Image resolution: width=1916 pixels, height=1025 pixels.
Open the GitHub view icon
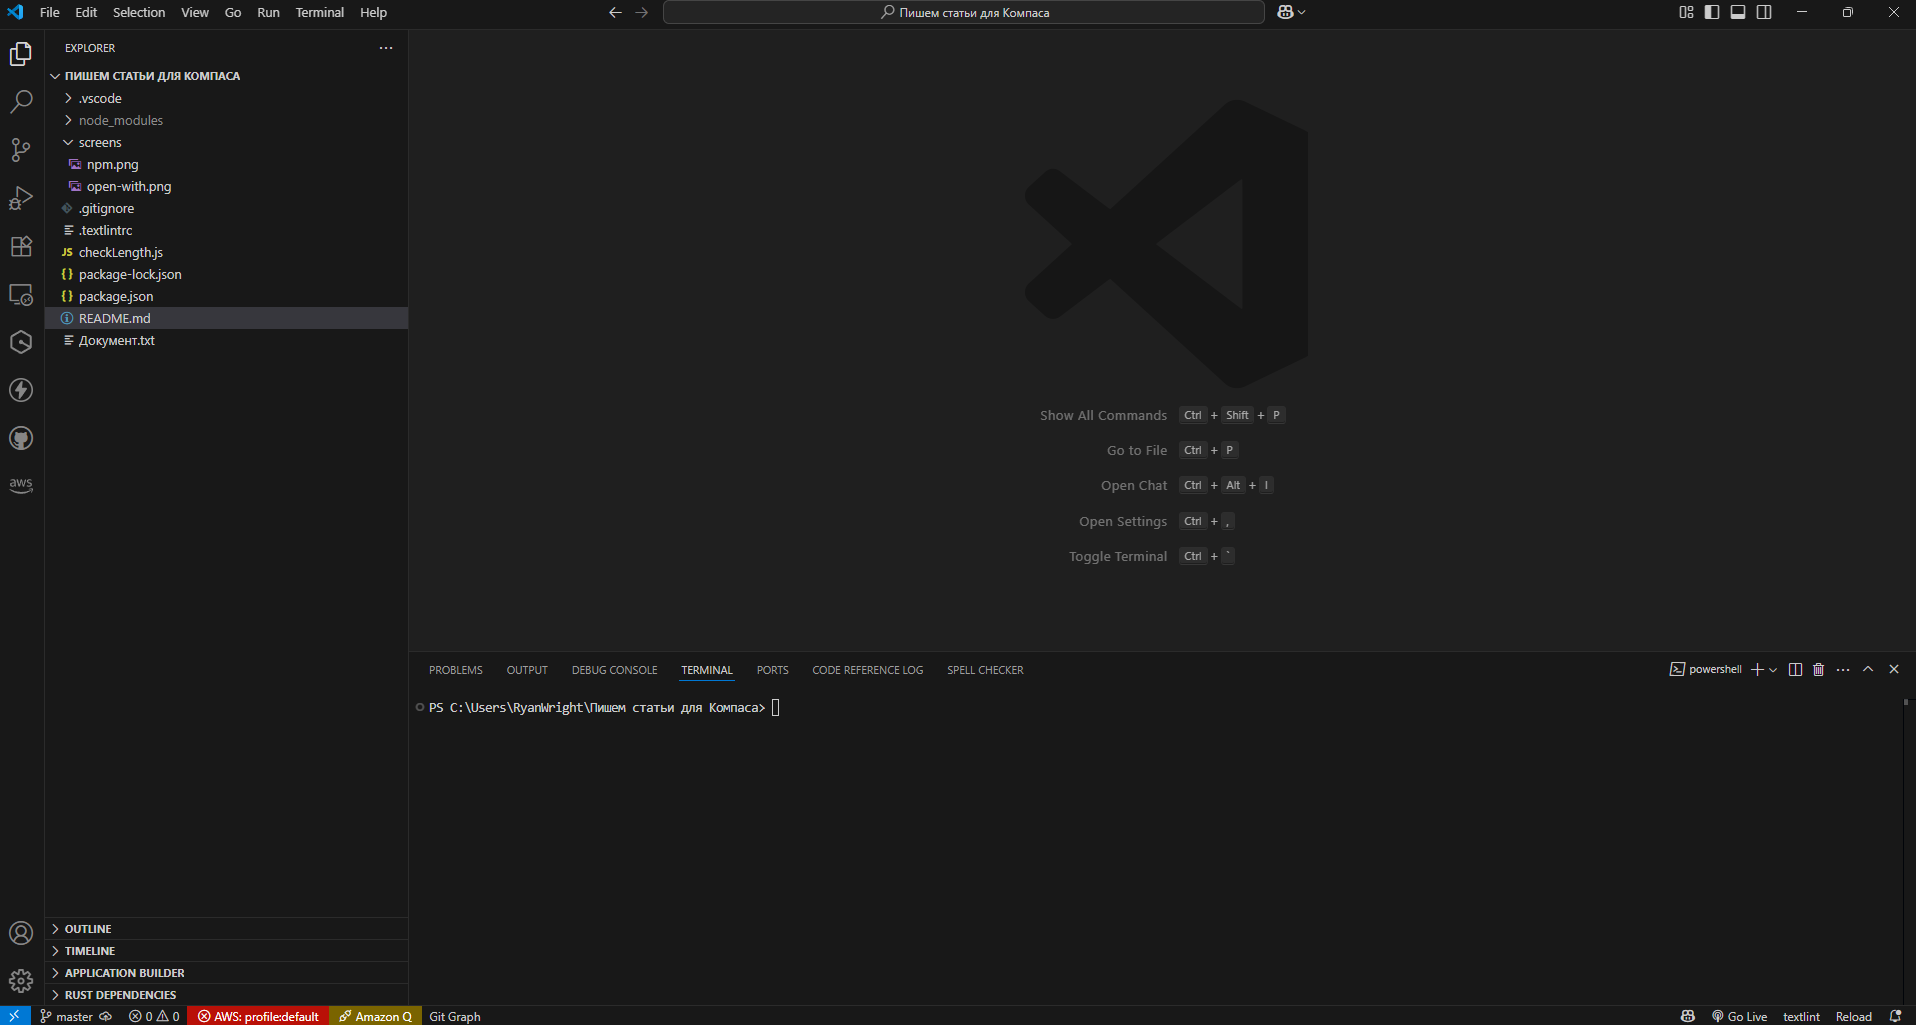[x=21, y=438]
